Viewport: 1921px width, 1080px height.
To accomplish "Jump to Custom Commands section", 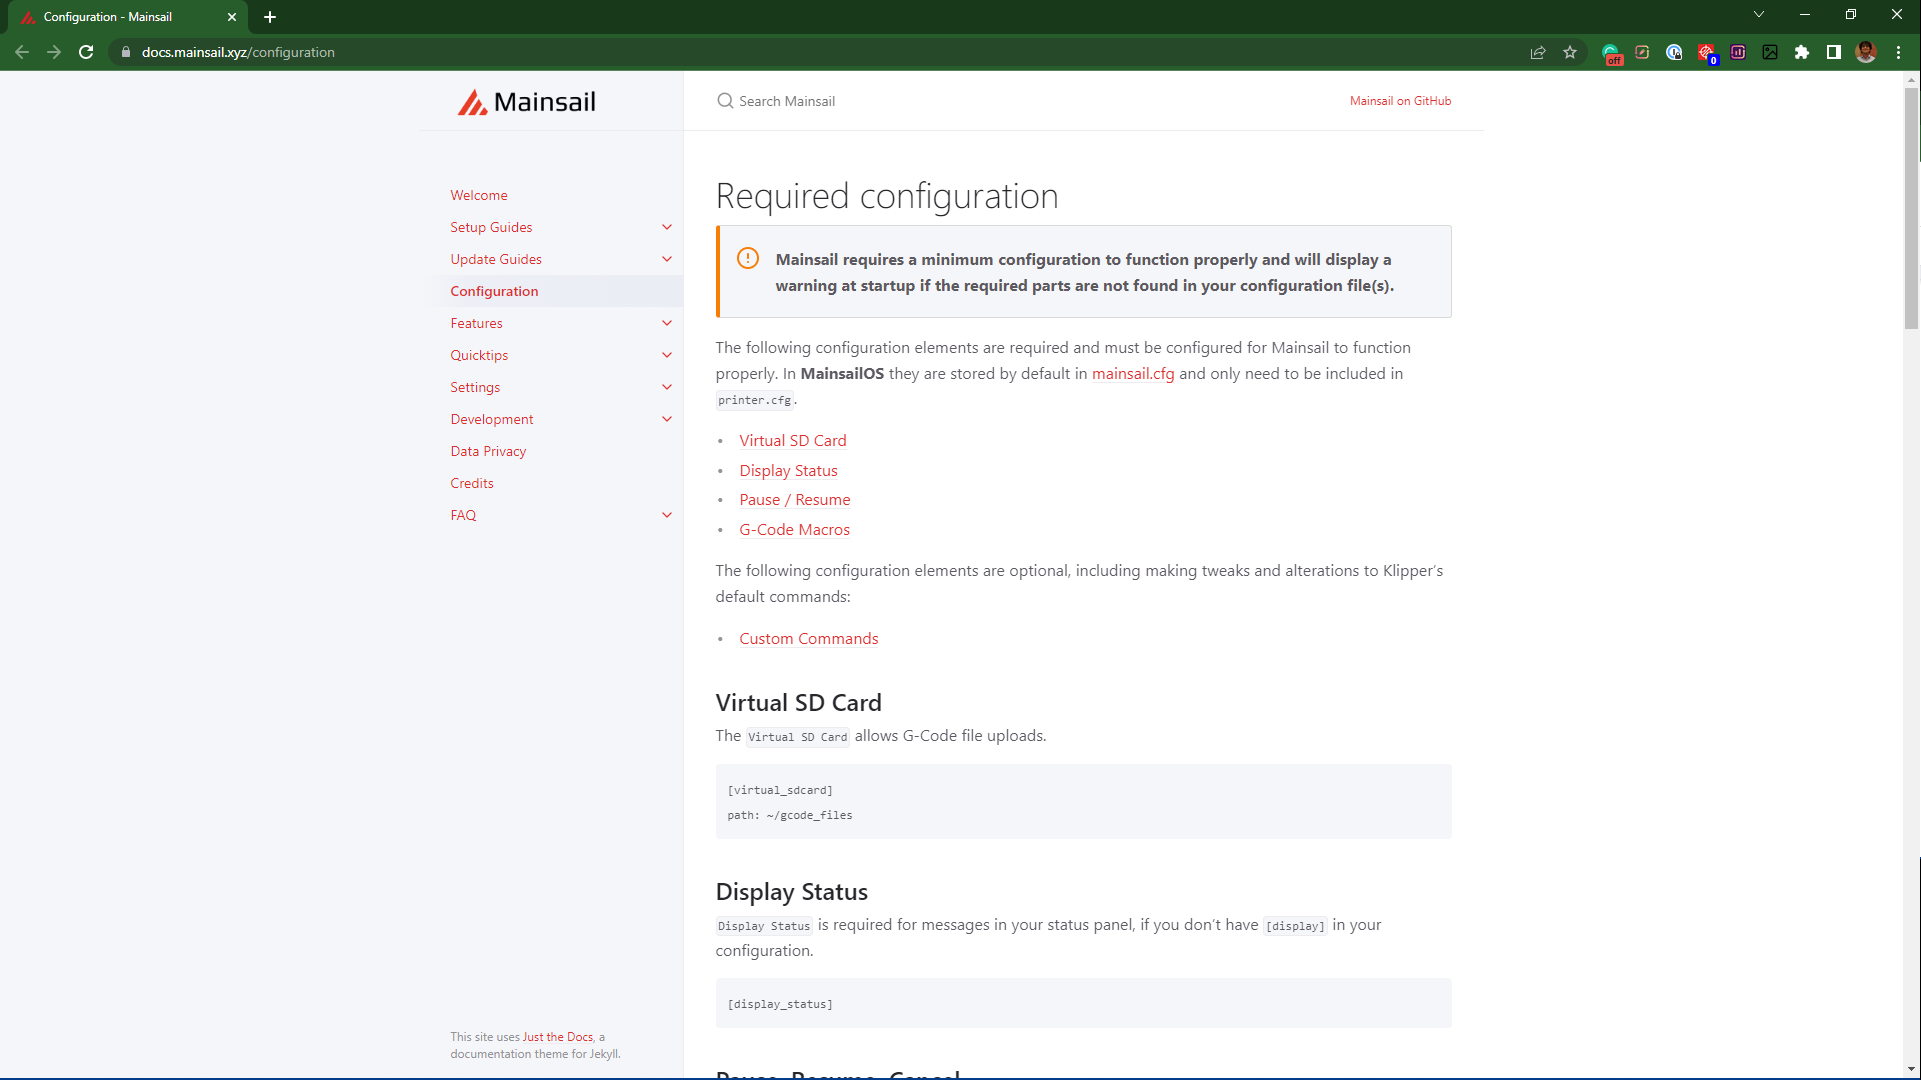I will click(x=809, y=638).
